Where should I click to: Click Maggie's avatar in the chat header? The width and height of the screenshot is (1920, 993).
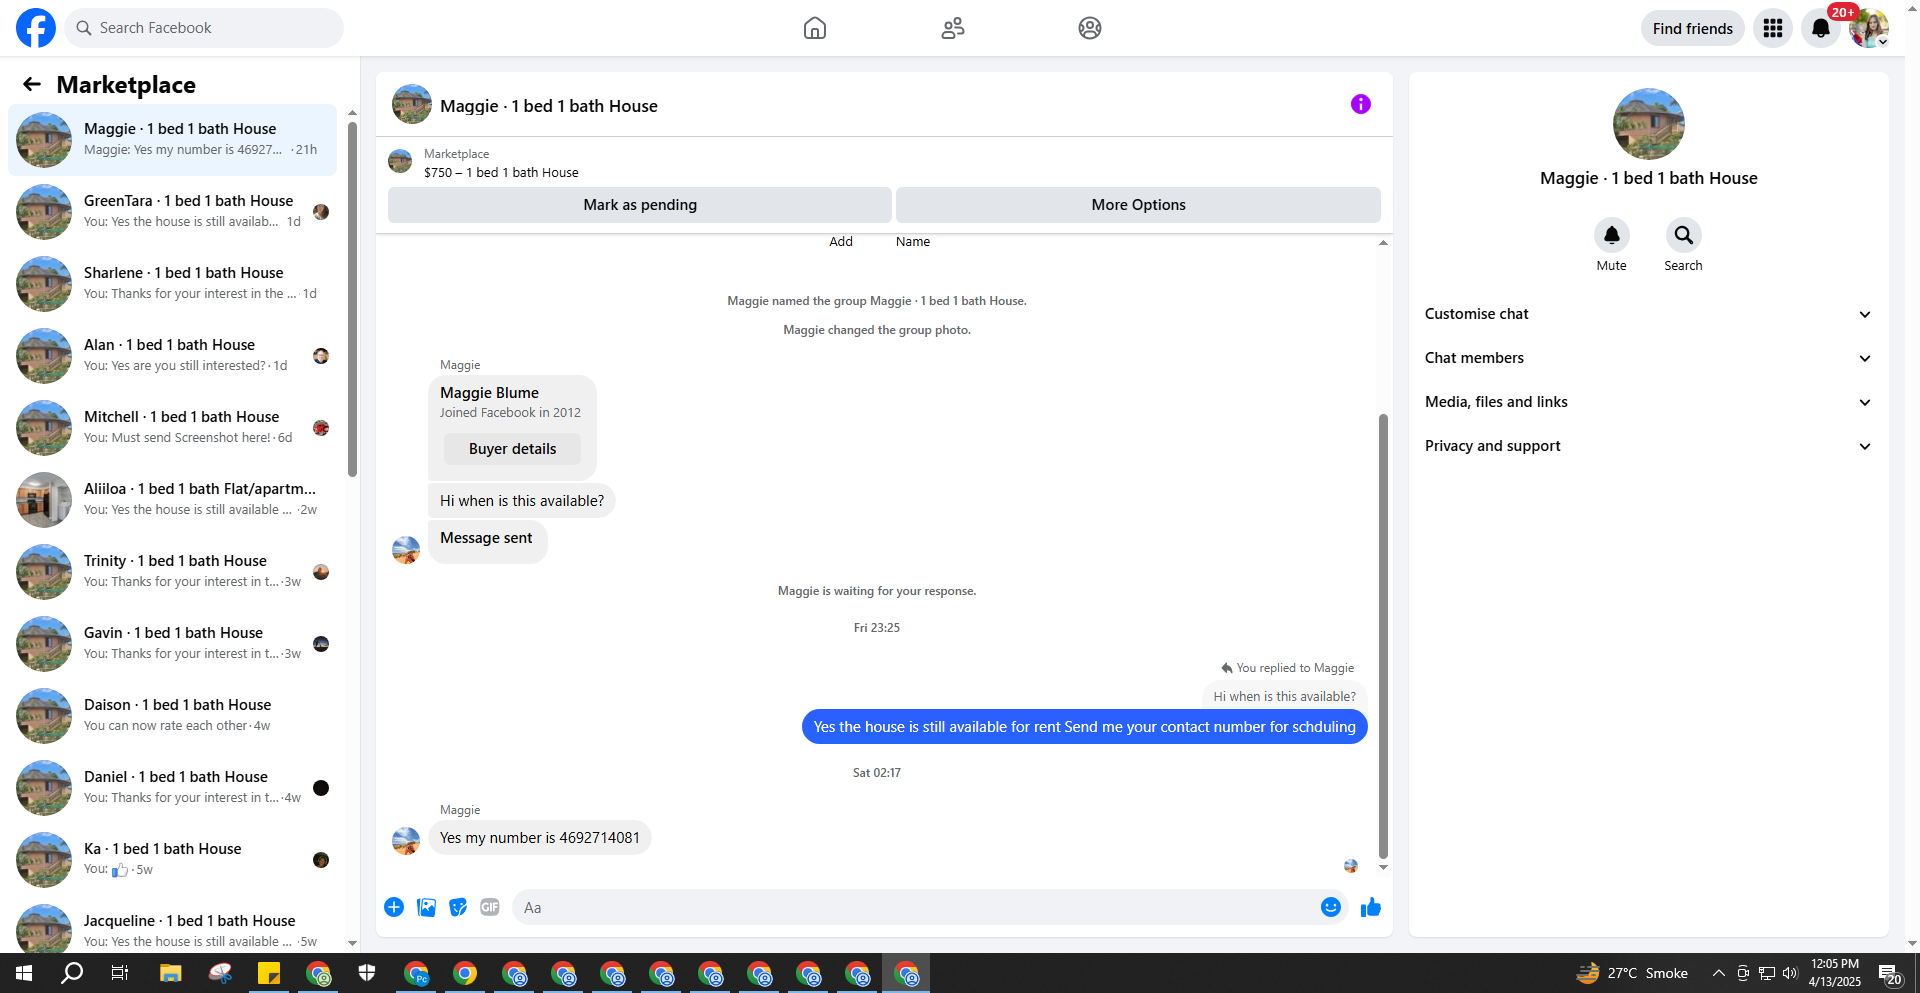pyautogui.click(x=411, y=104)
